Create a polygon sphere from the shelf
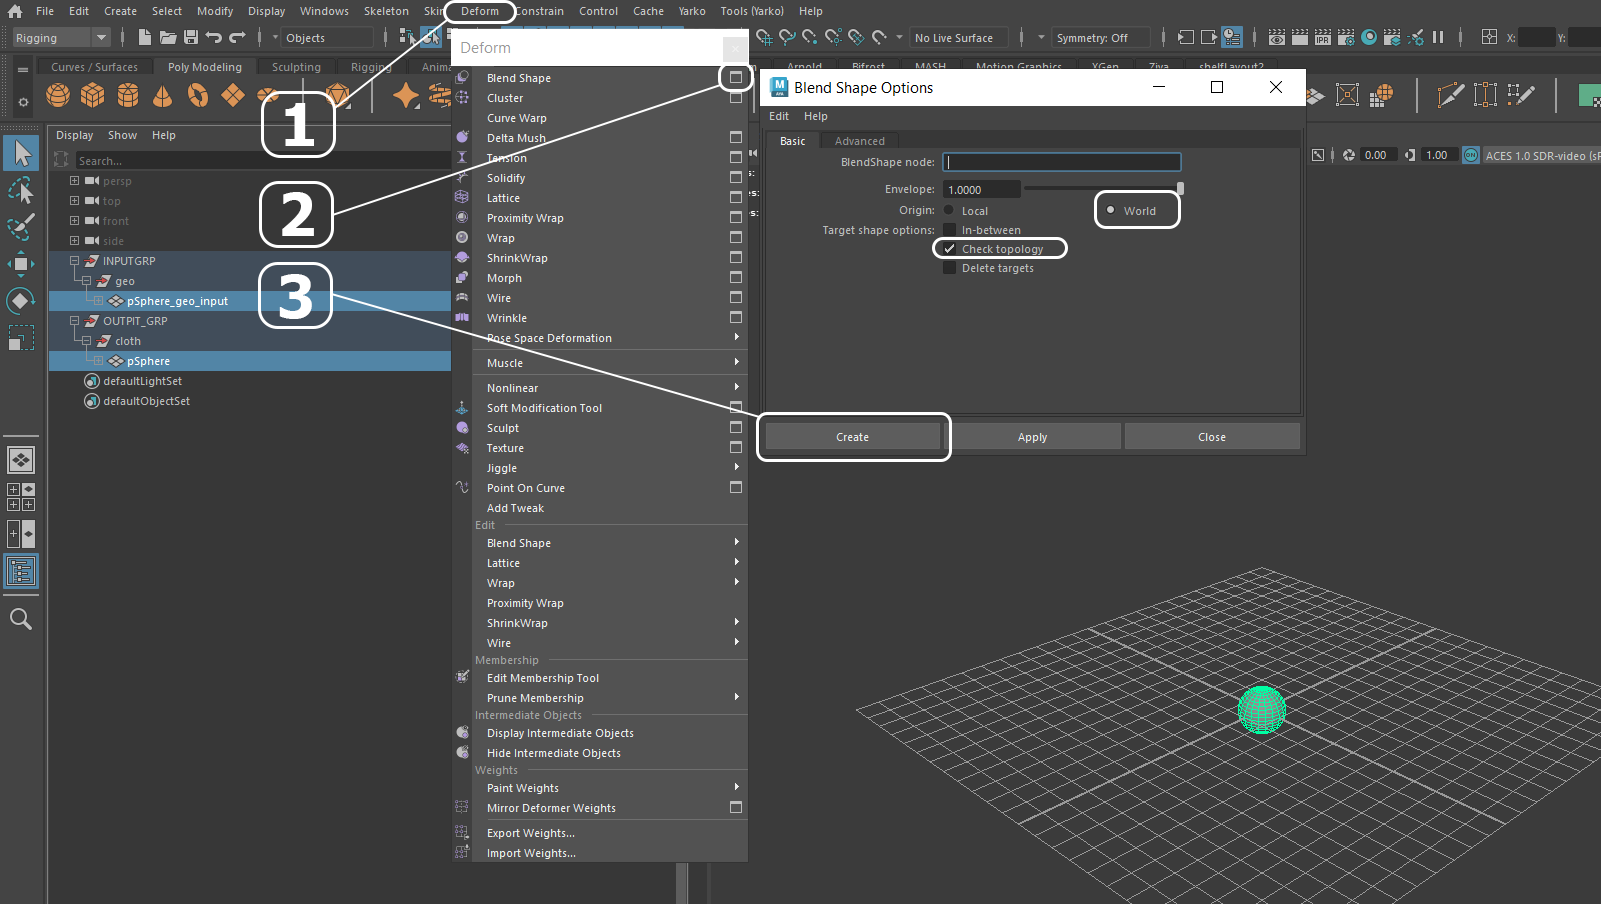This screenshot has height=904, width=1601. [x=59, y=95]
